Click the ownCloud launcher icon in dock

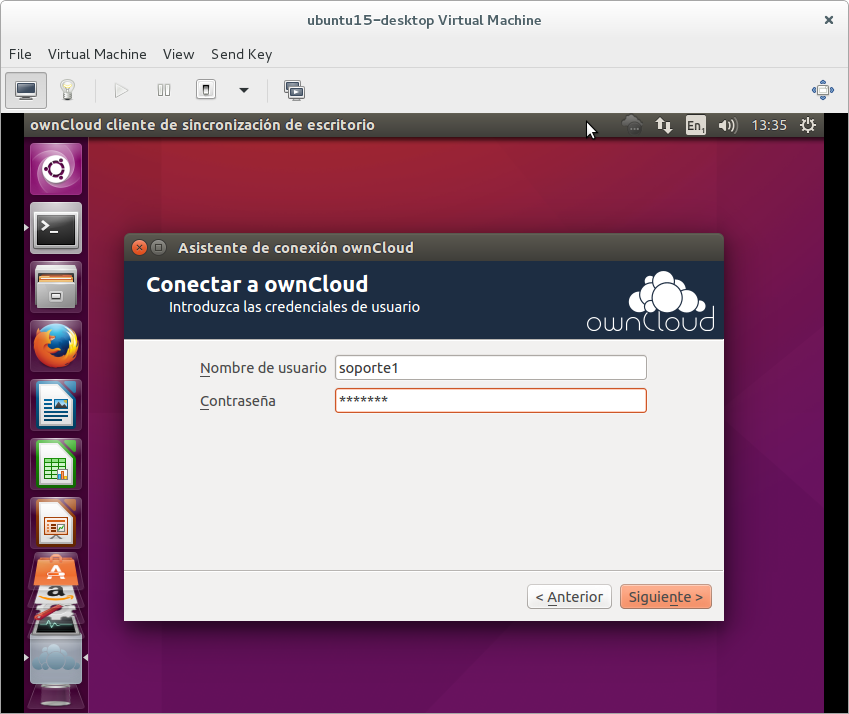pyautogui.click(x=56, y=658)
